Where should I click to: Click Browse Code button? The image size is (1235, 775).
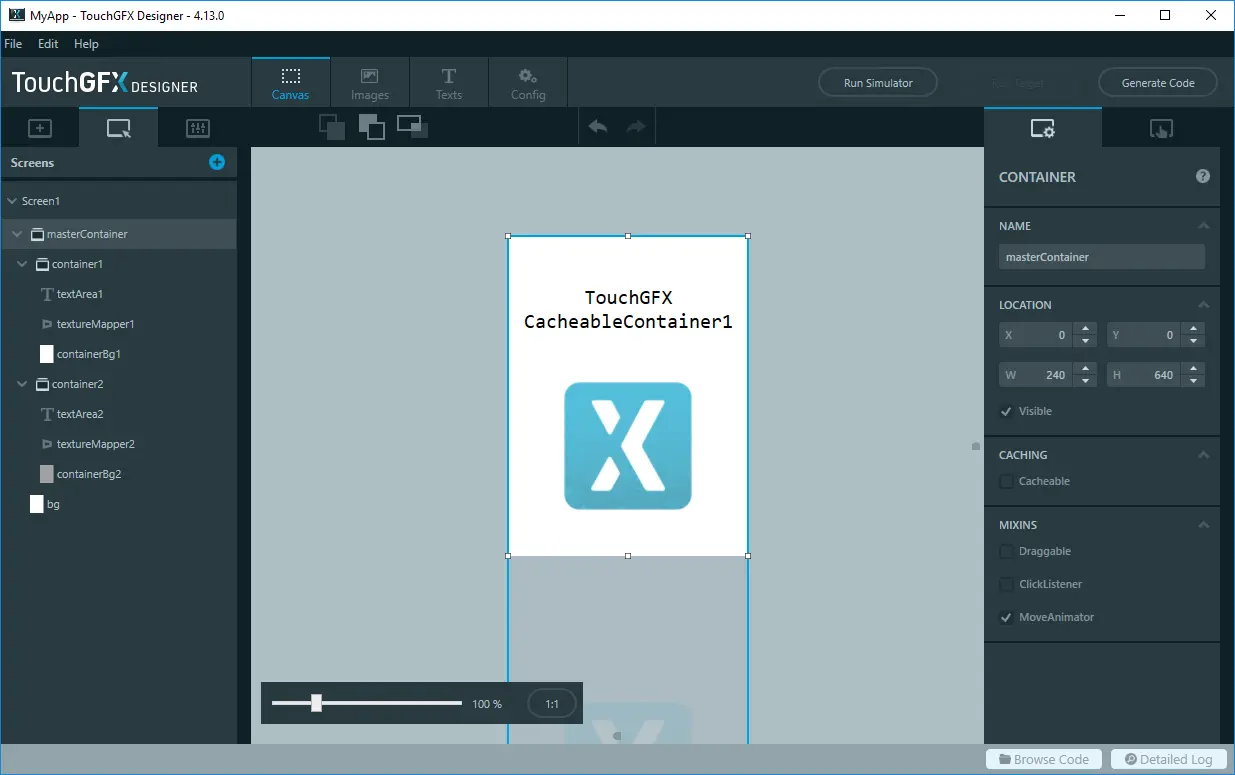(1044, 759)
